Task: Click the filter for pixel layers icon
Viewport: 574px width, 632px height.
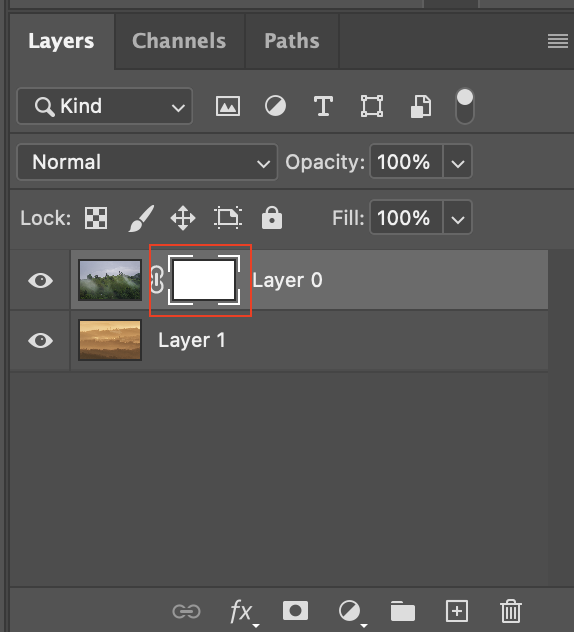Action: [x=228, y=106]
